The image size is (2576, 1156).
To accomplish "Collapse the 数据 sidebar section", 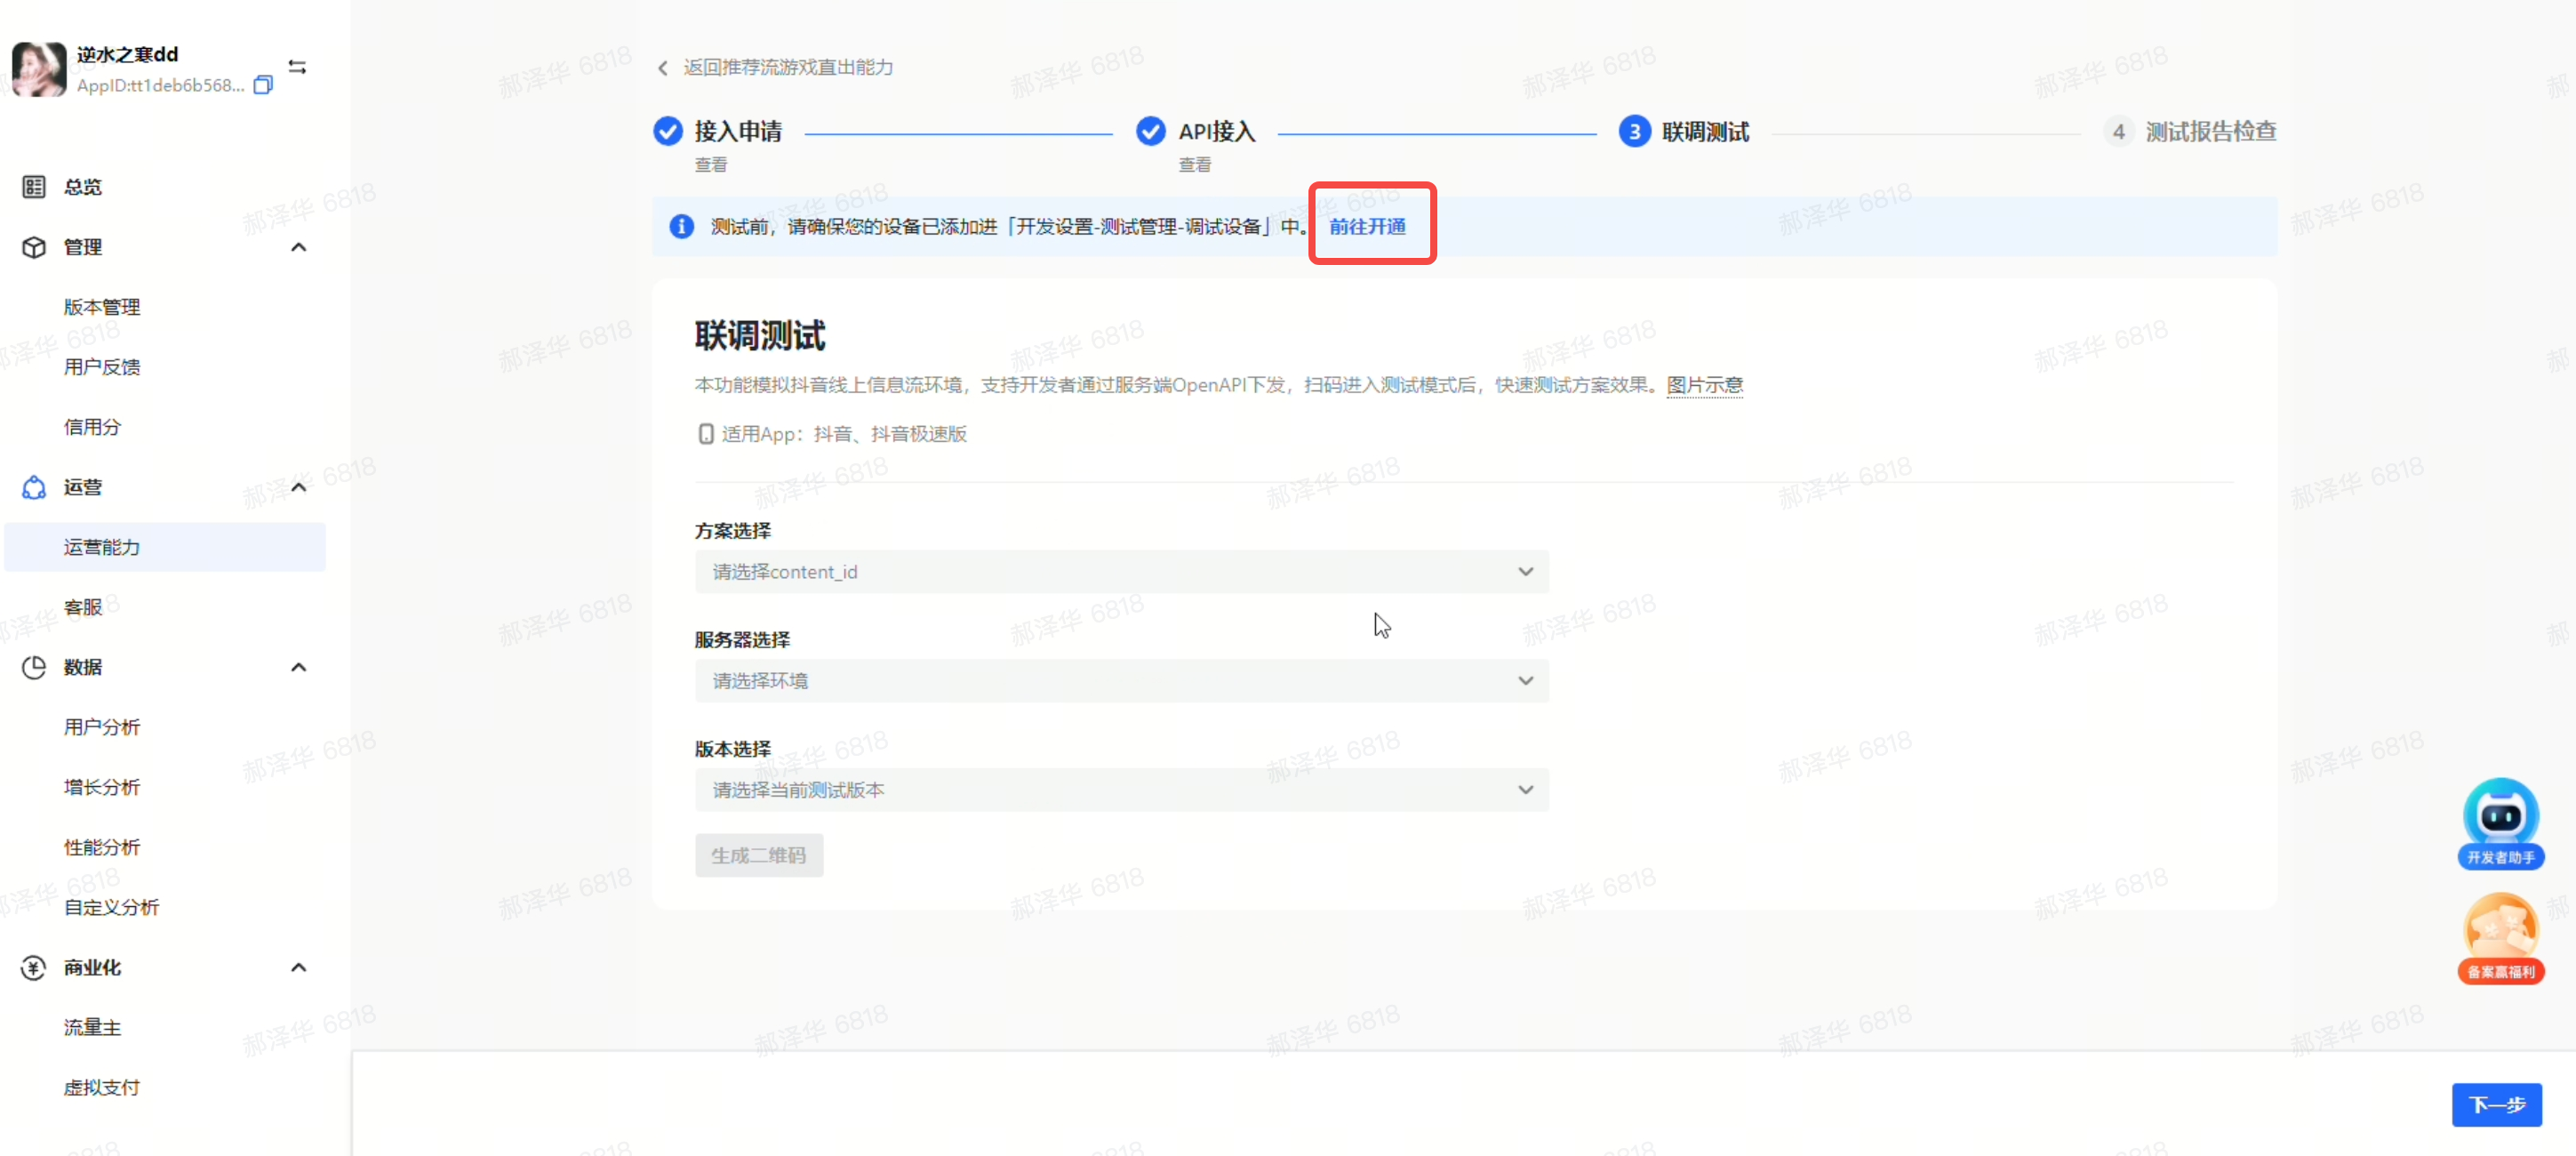I will tap(298, 667).
